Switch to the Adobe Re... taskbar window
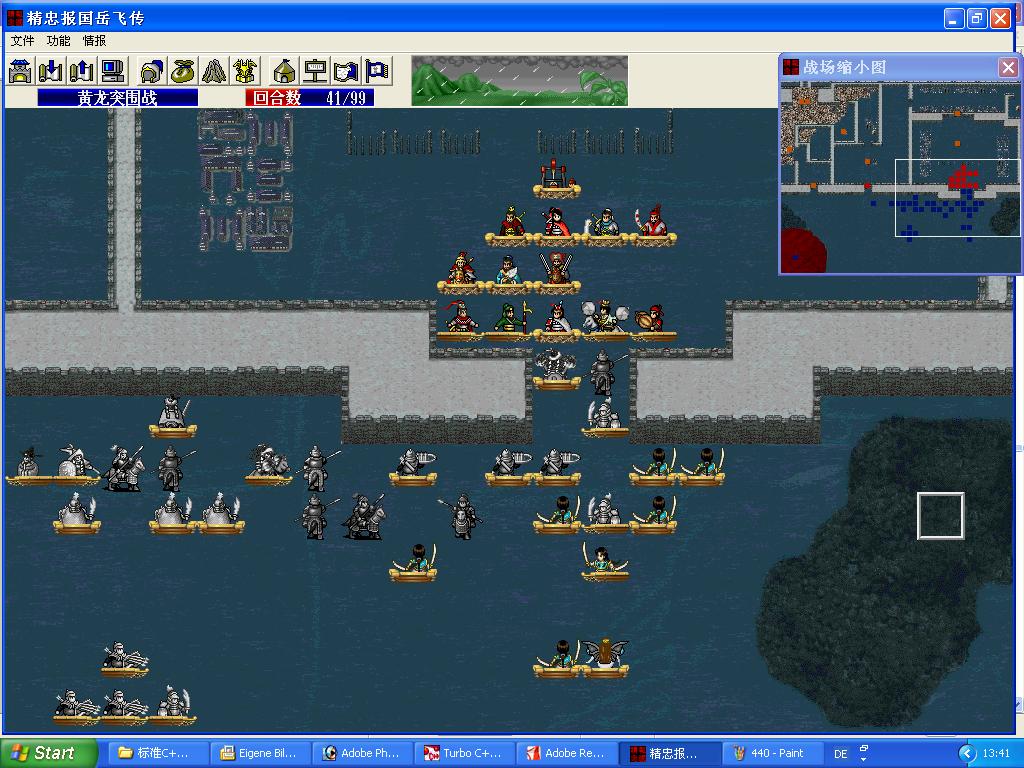The height and width of the screenshot is (768, 1024). point(566,753)
